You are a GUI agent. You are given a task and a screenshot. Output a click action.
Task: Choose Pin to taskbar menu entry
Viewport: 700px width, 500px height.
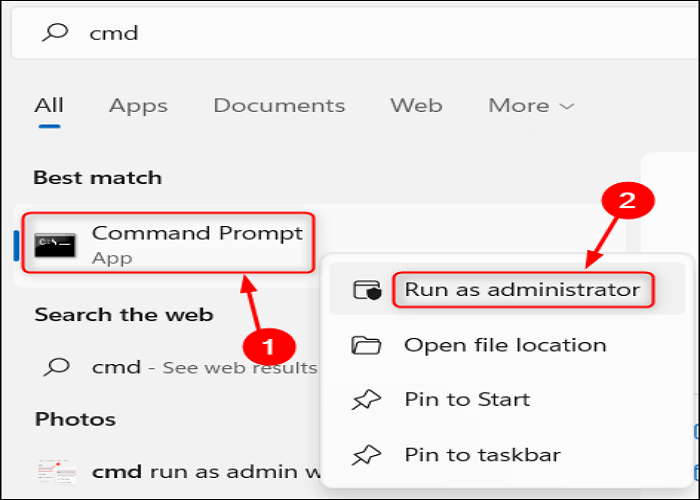pos(482,455)
